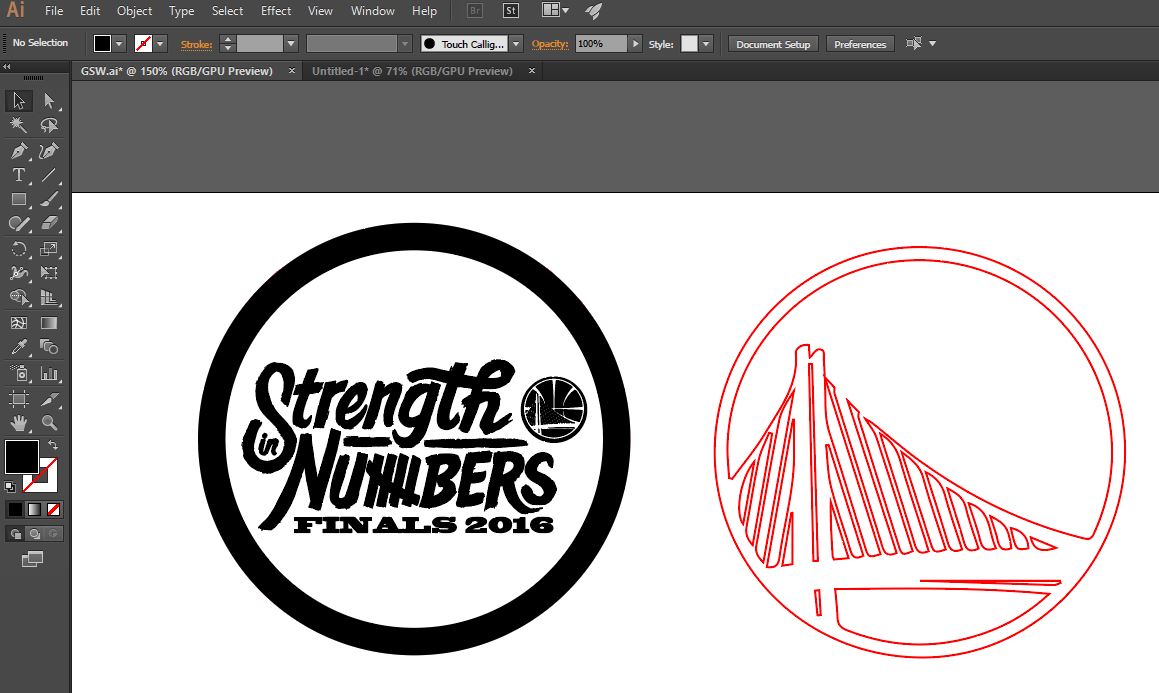
Task: Open the fill color dropdown arrow
Action: [x=119, y=44]
